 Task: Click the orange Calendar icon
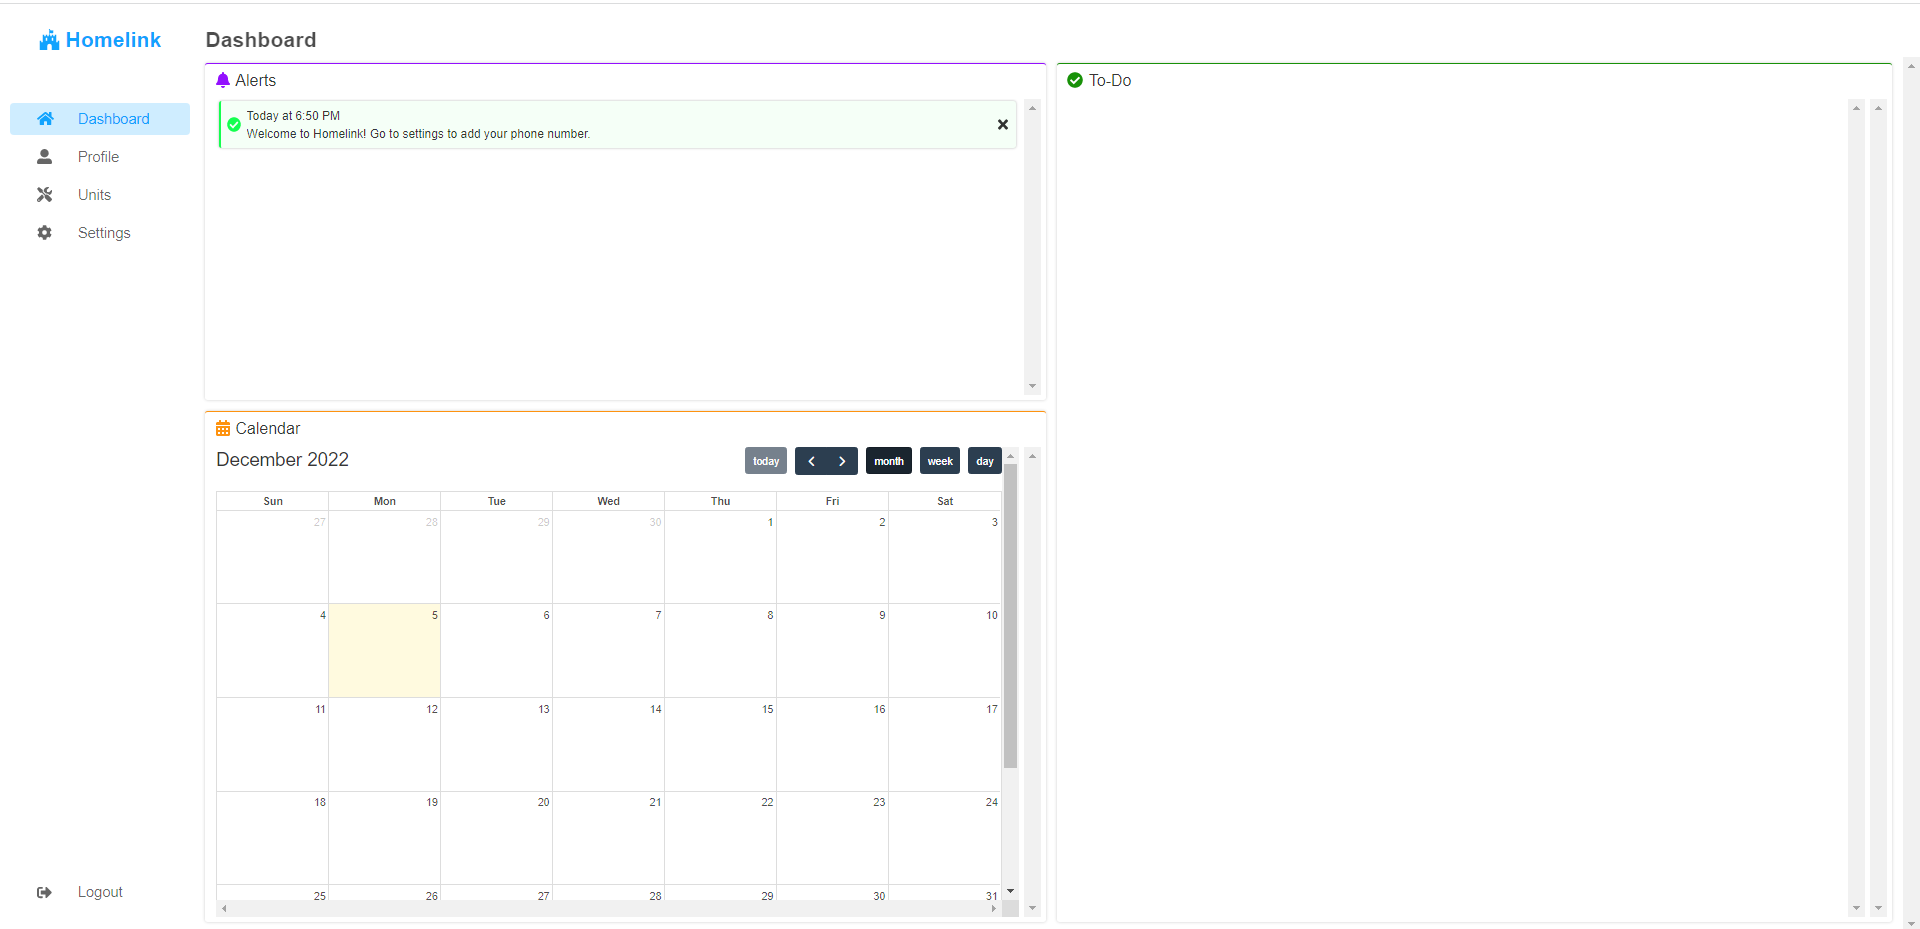(x=223, y=428)
